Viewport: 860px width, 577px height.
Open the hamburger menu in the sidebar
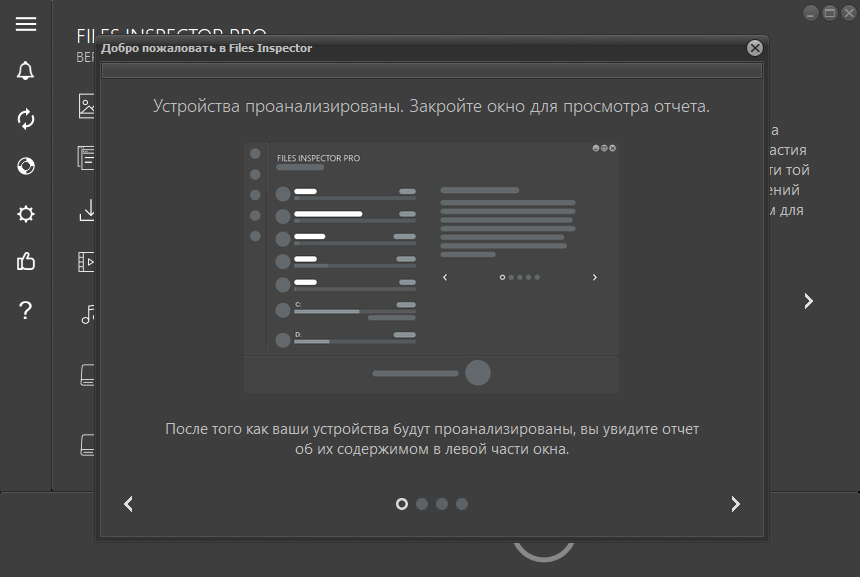click(x=26, y=24)
